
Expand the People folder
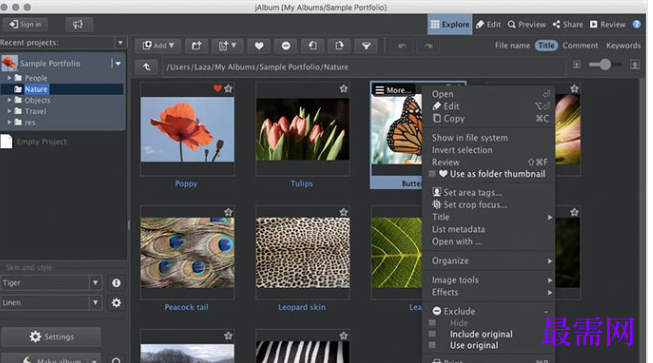pos(9,77)
